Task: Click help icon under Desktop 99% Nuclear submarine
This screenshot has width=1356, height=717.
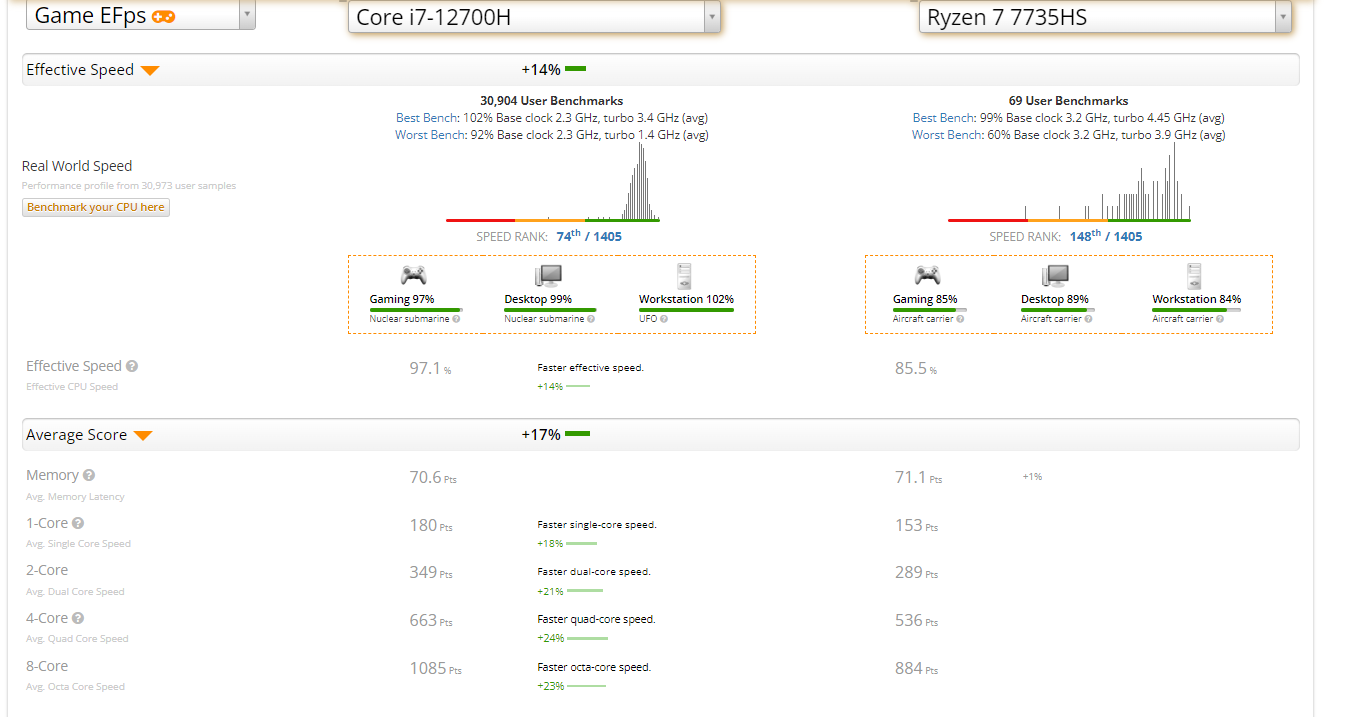Action: pos(591,319)
